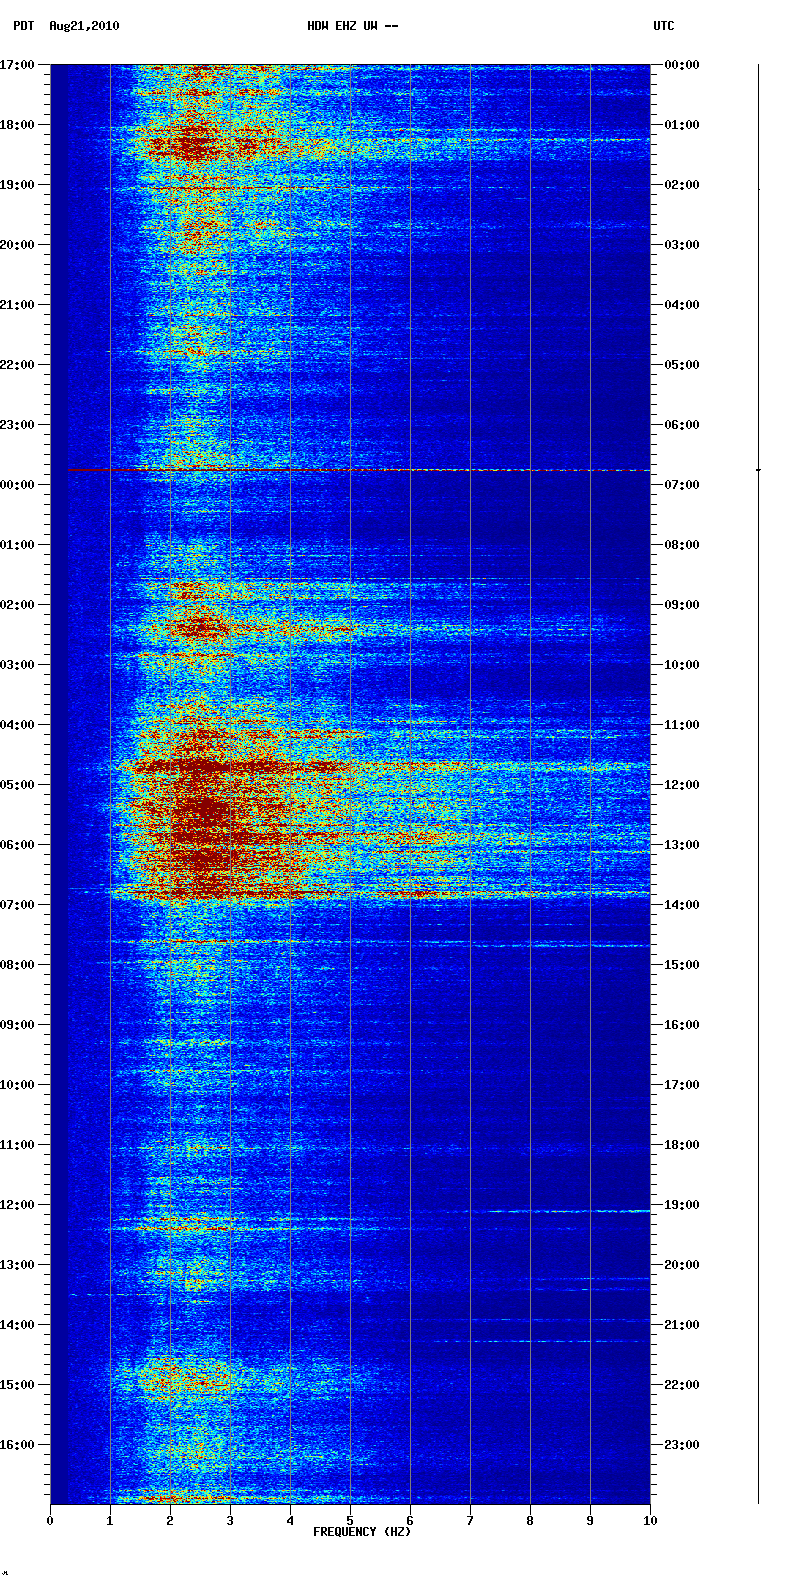802x1584 pixels.
Task: Click 17:00 on the PDT time axis
Action: click(18, 65)
